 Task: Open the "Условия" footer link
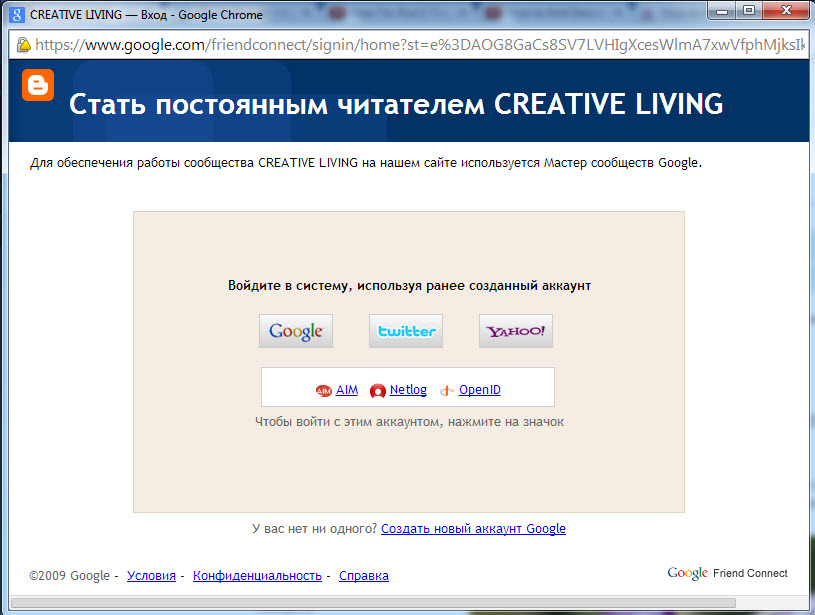coord(151,575)
